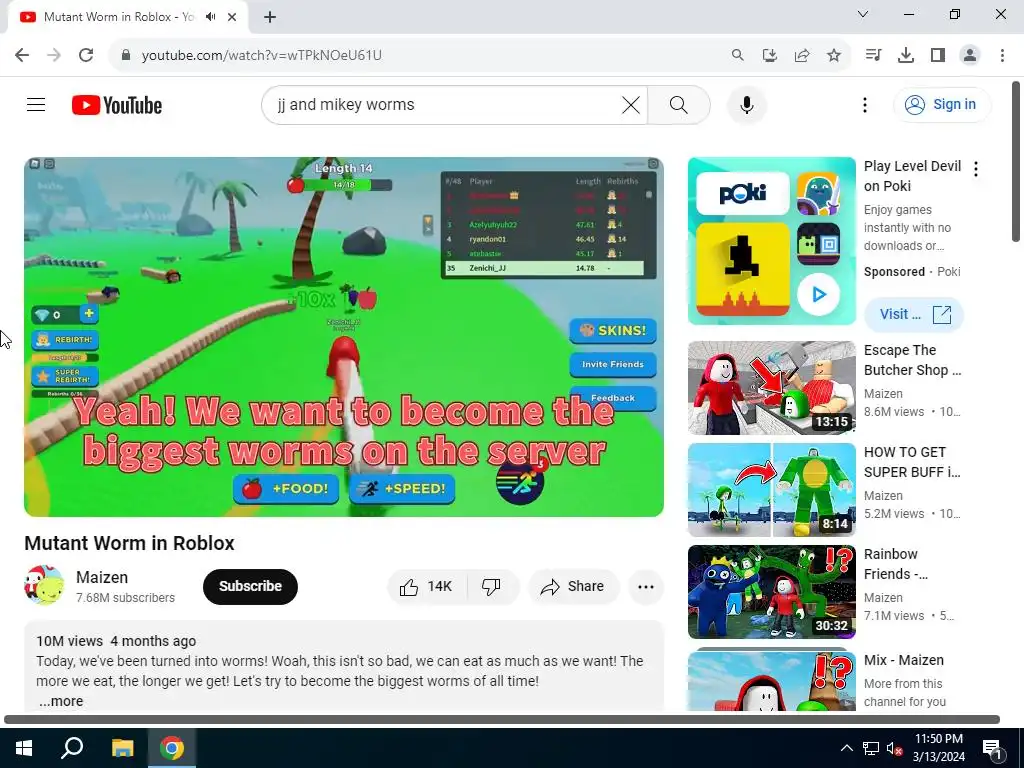The width and height of the screenshot is (1024, 768).
Task: Click 10M views text in description
Action: (x=69, y=641)
